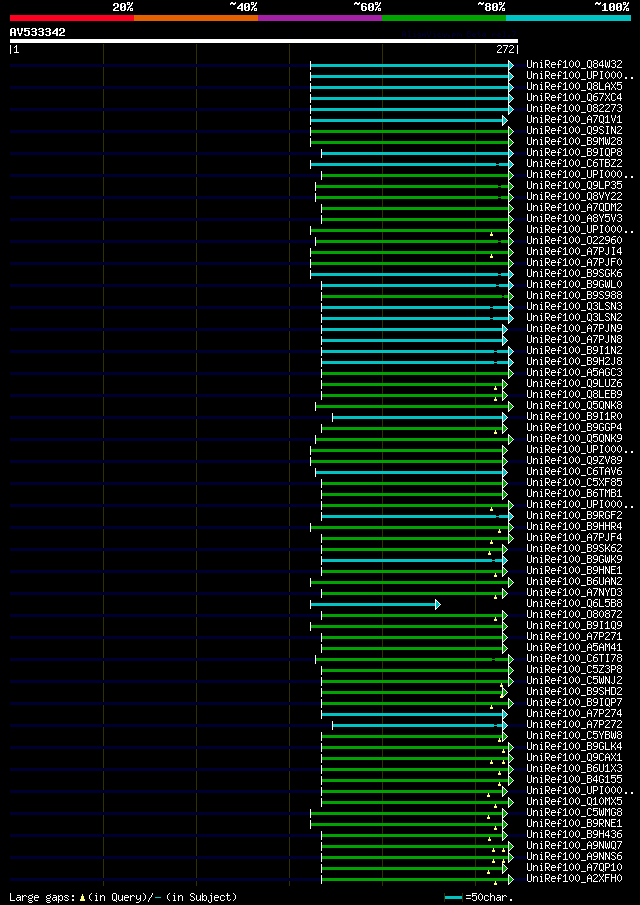This screenshot has height=905, width=640.
Task: Open the UniRef100_B4G155 entry
Action: [574, 780]
